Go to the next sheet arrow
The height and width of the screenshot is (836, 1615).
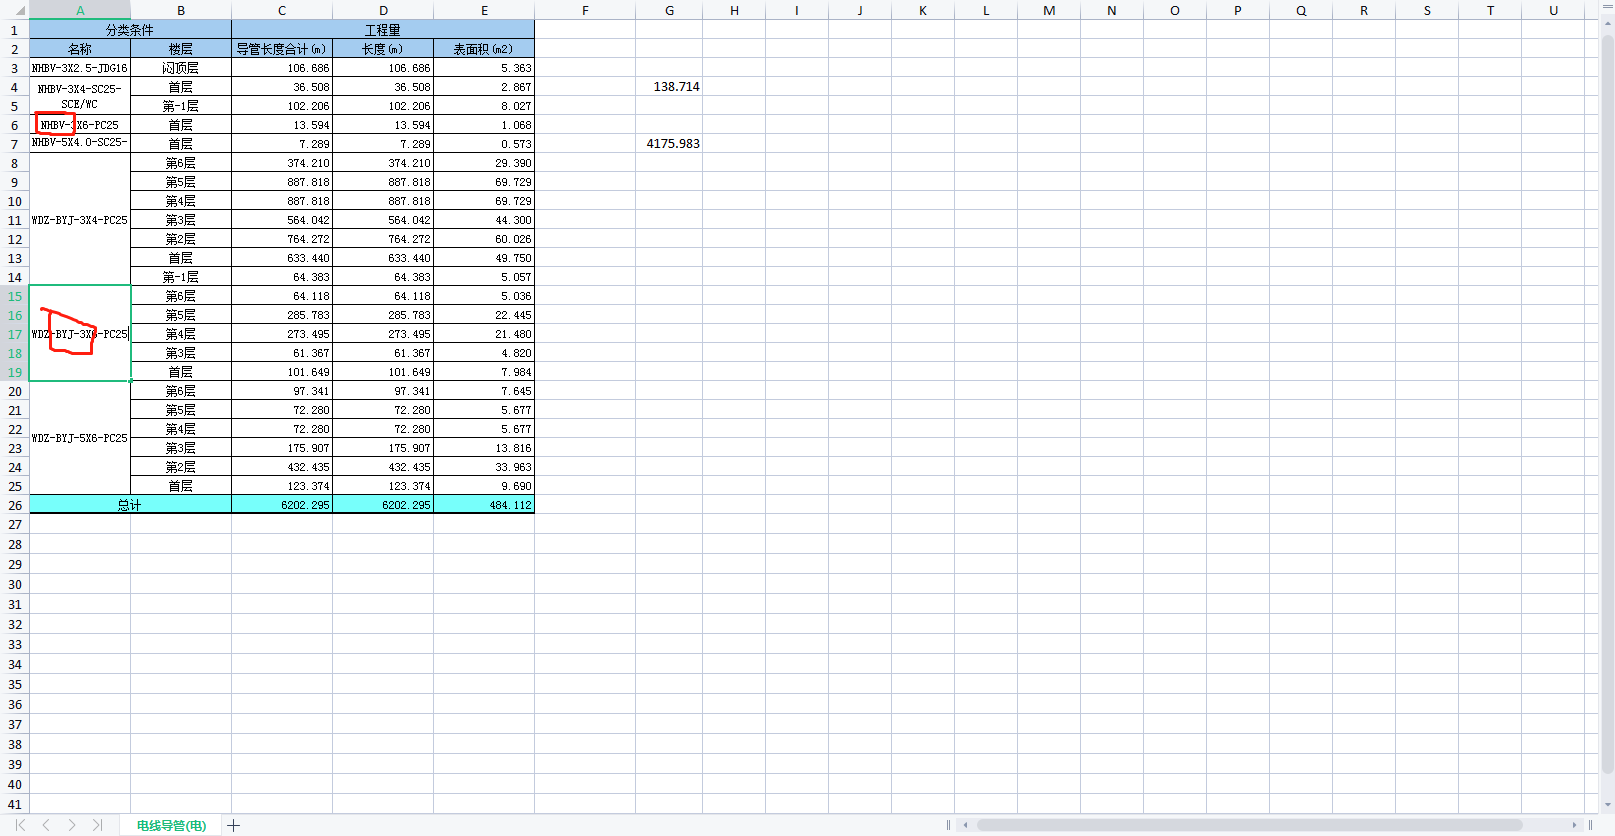(x=72, y=825)
